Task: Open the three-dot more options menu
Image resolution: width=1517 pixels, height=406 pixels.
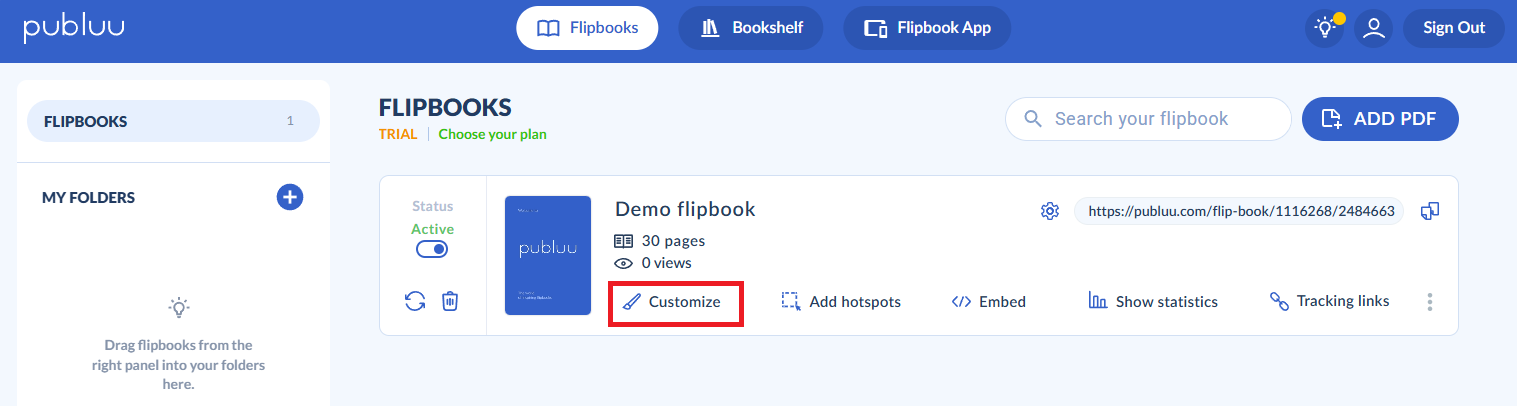Action: tap(1430, 301)
